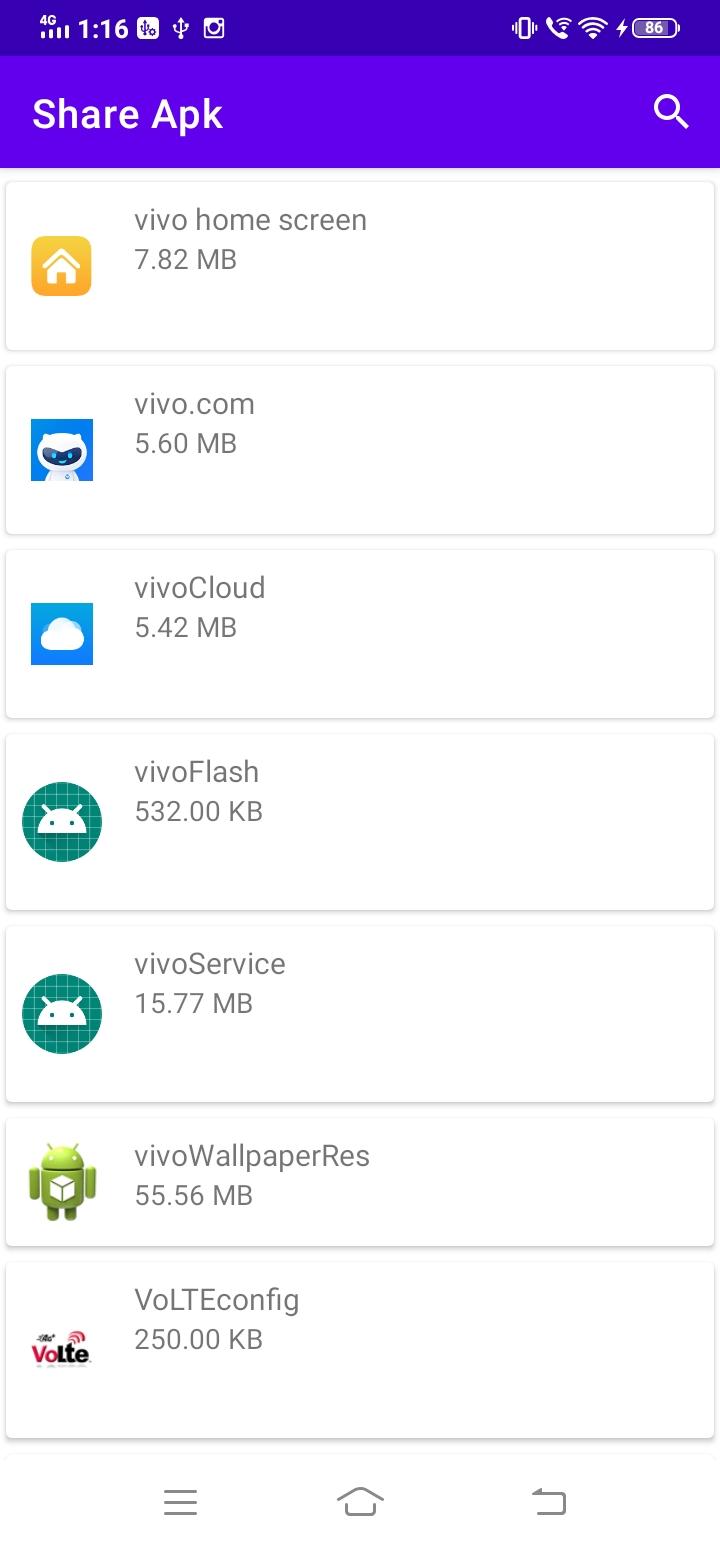The image size is (720, 1544).
Task: Select the vivo.com list entry text
Action: coord(195,404)
